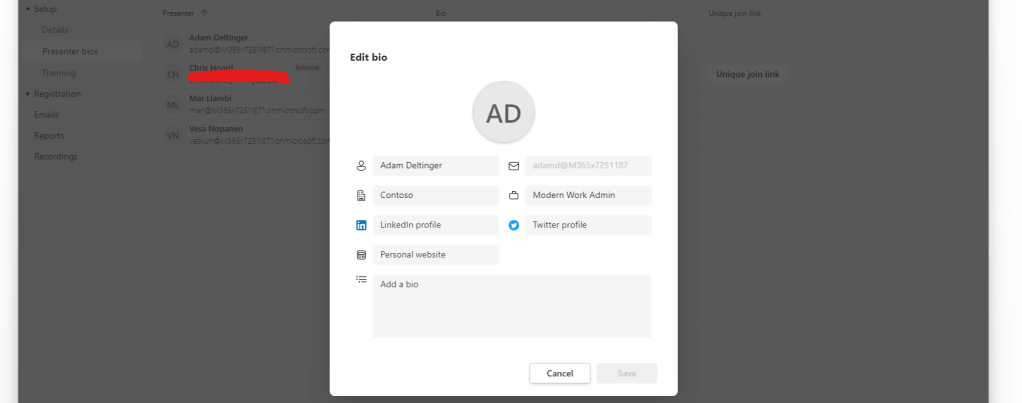Viewport: 1022px width, 403px height.
Task: Click the Twitter bird icon
Action: click(x=514, y=225)
